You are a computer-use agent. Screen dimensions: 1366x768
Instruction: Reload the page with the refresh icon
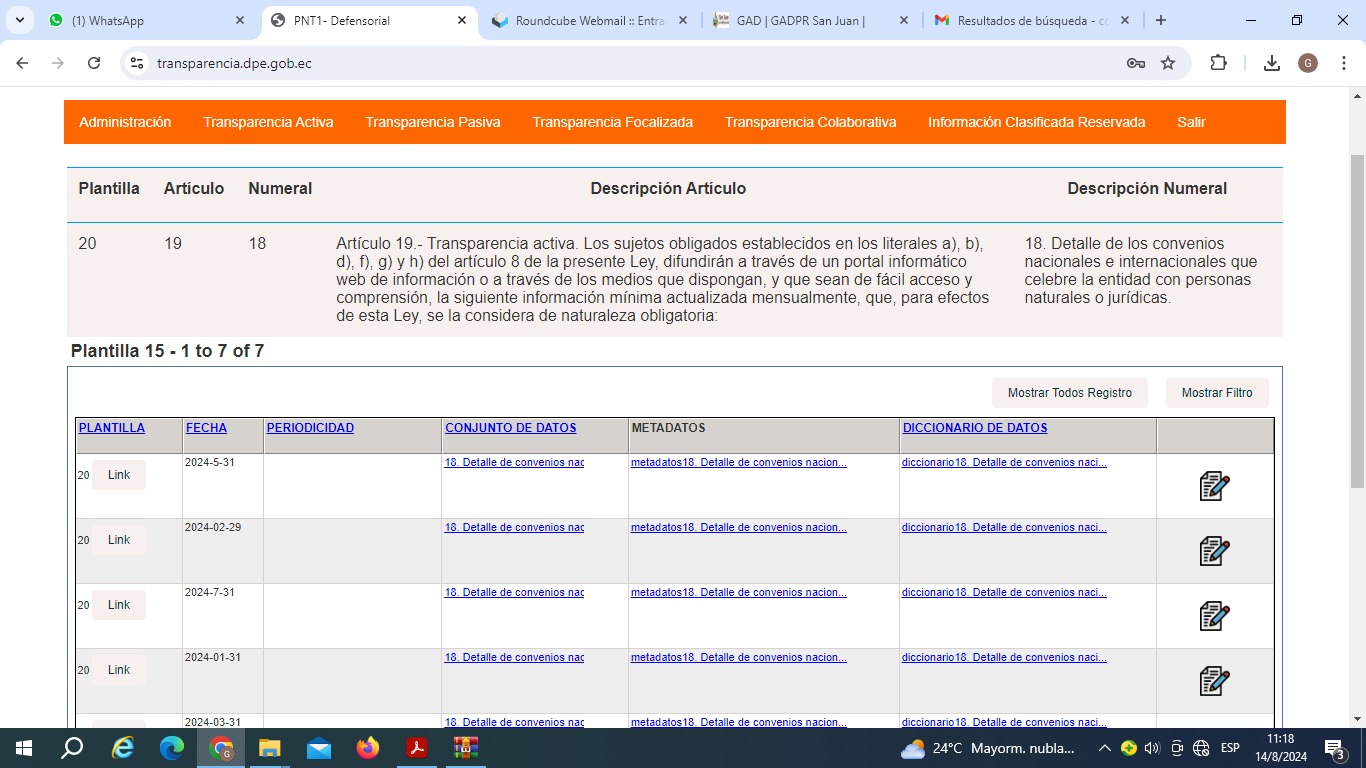pos(94,63)
